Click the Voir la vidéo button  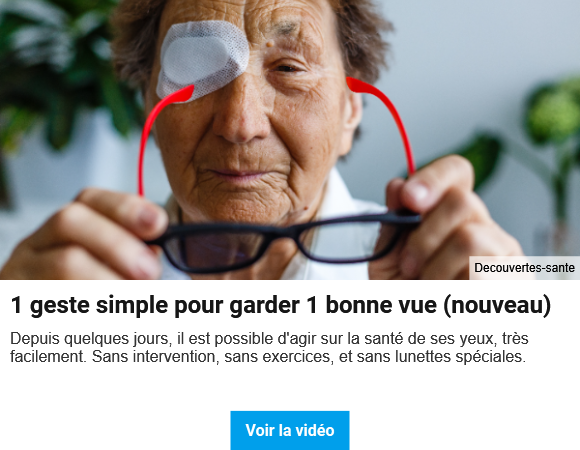point(290,430)
